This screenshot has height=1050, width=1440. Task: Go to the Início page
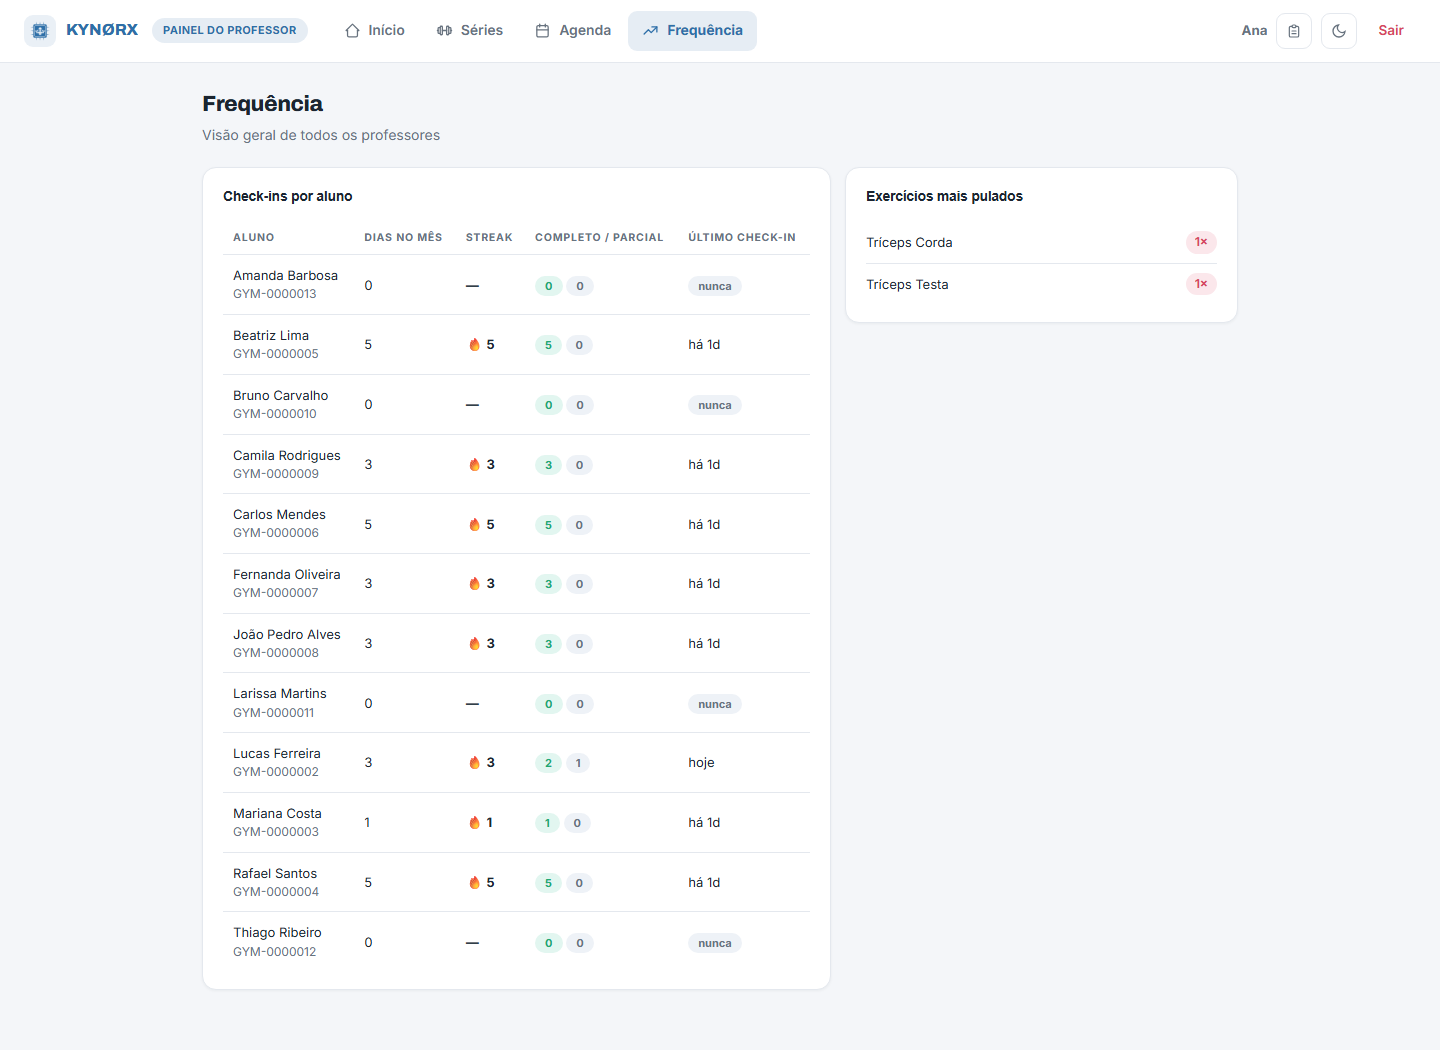point(375,31)
